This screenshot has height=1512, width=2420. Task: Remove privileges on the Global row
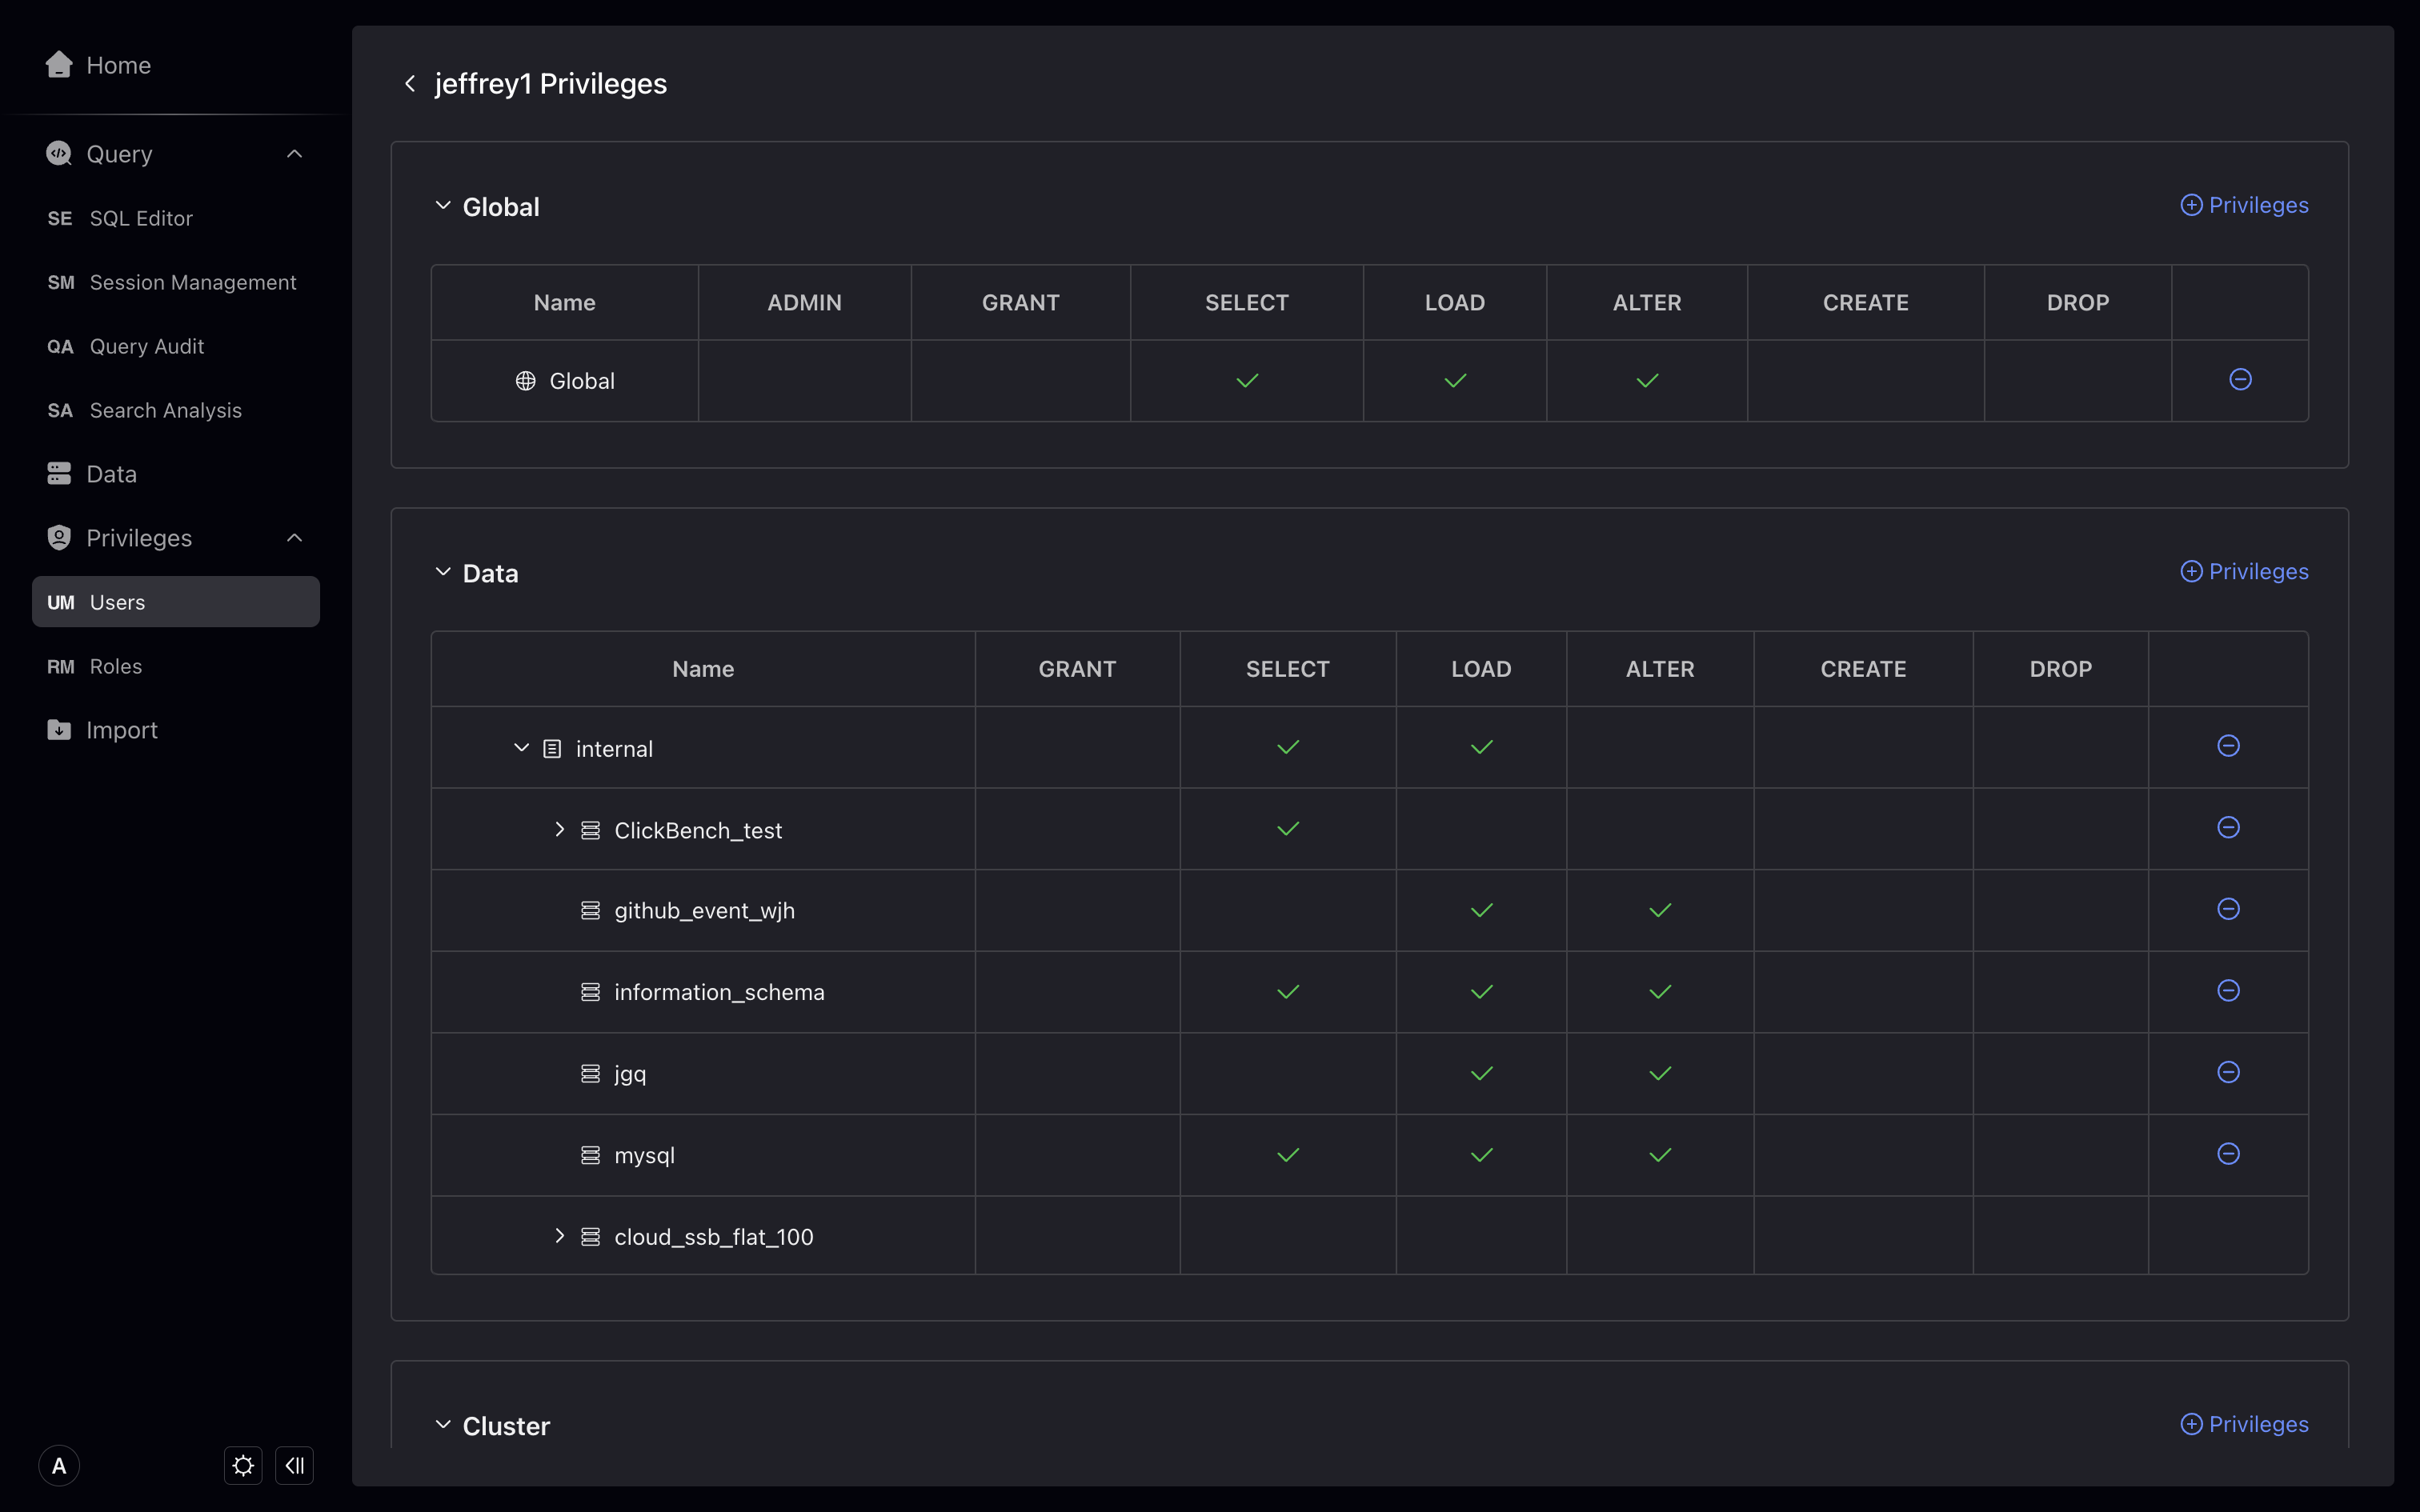2240,379
